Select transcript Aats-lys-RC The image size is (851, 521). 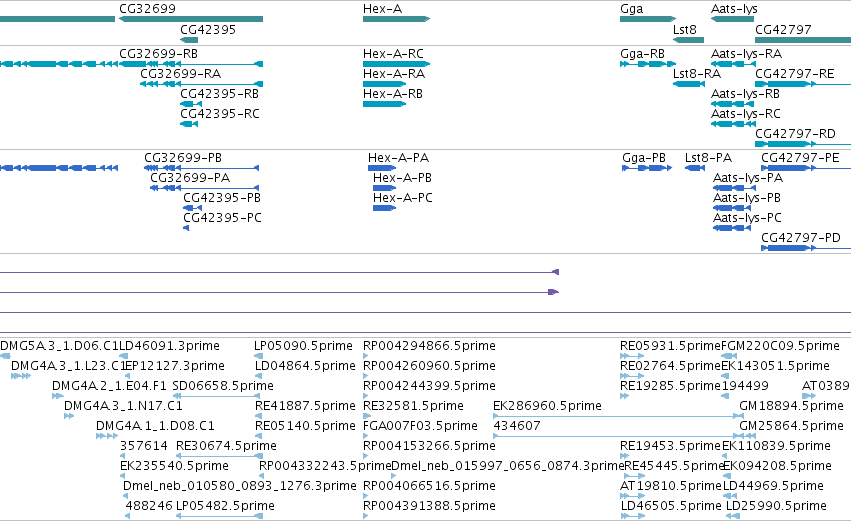[746, 115]
